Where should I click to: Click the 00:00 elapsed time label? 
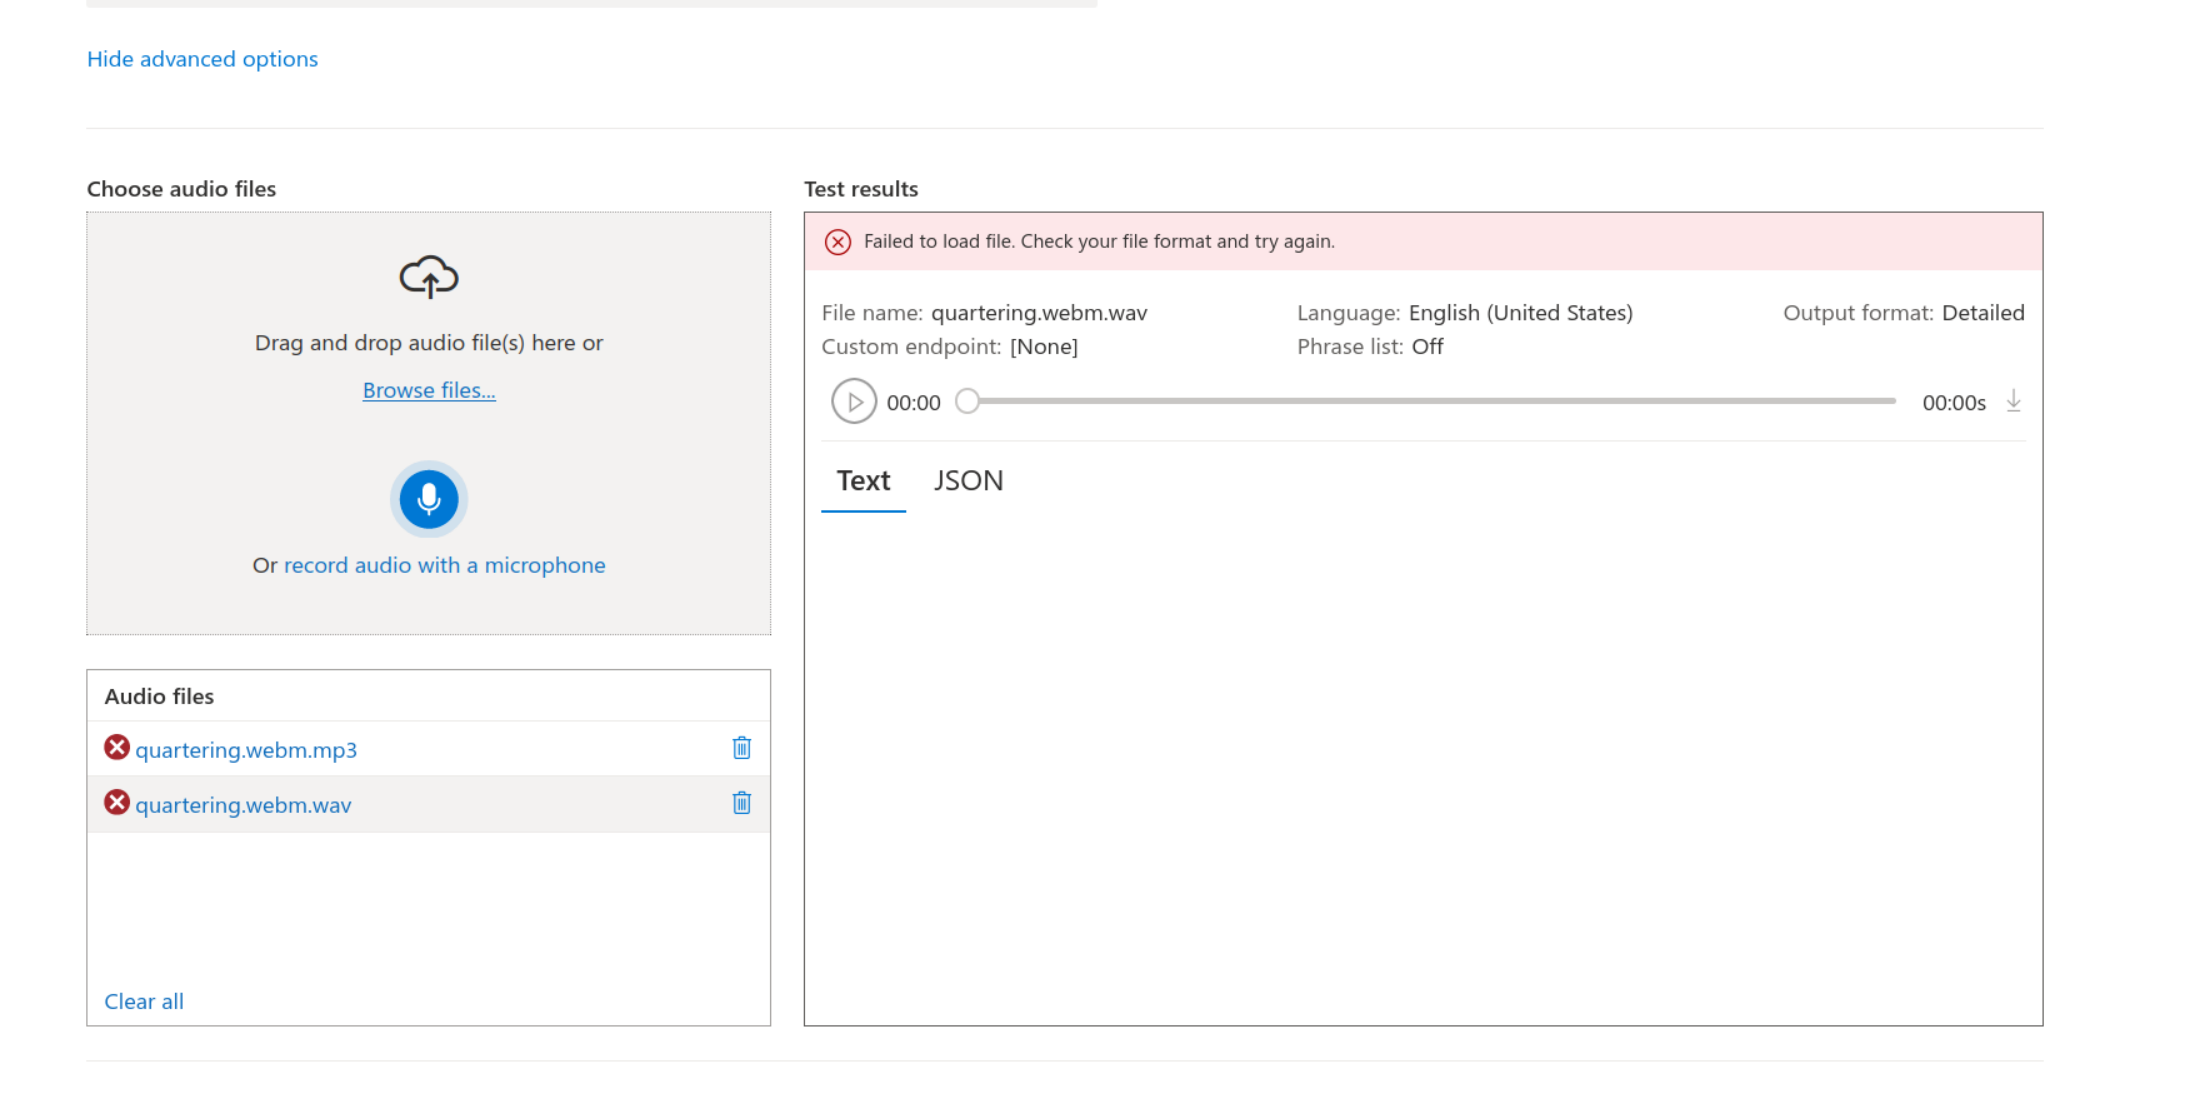913,403
